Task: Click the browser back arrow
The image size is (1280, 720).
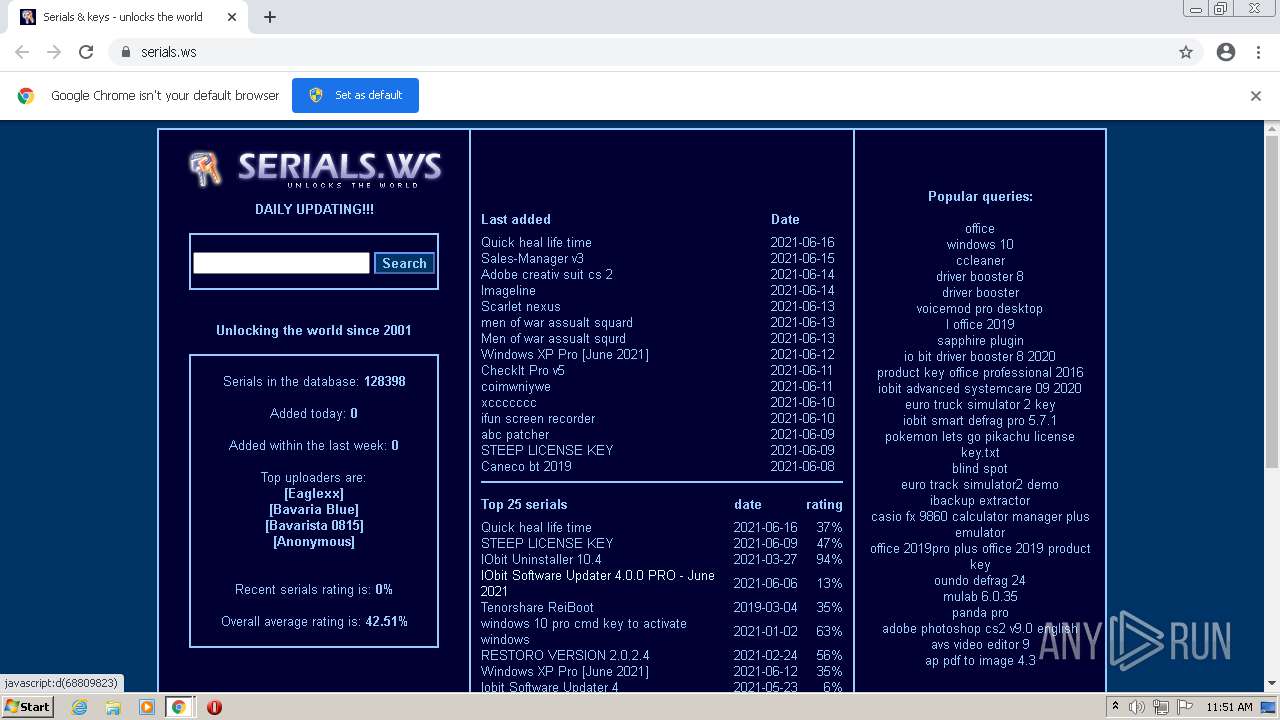Action: click(22, 52)
